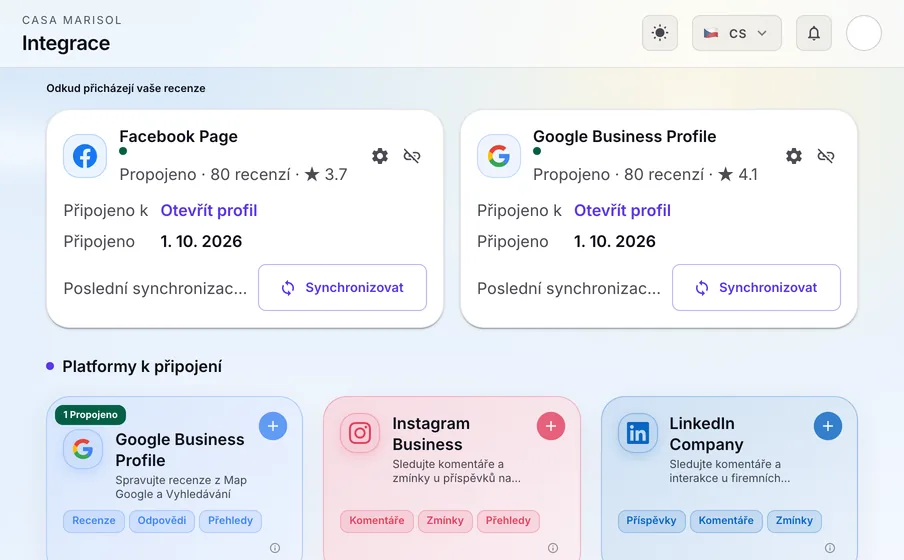Synchronize the Facebook Page

(342, 287)
